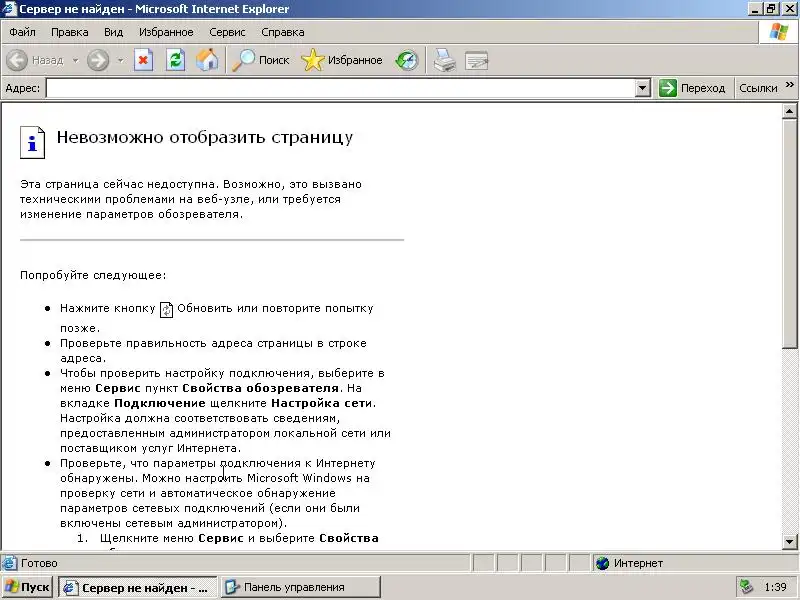
Task: Click the status bar page icon near Готово
Action: click(x=9, y=563)
